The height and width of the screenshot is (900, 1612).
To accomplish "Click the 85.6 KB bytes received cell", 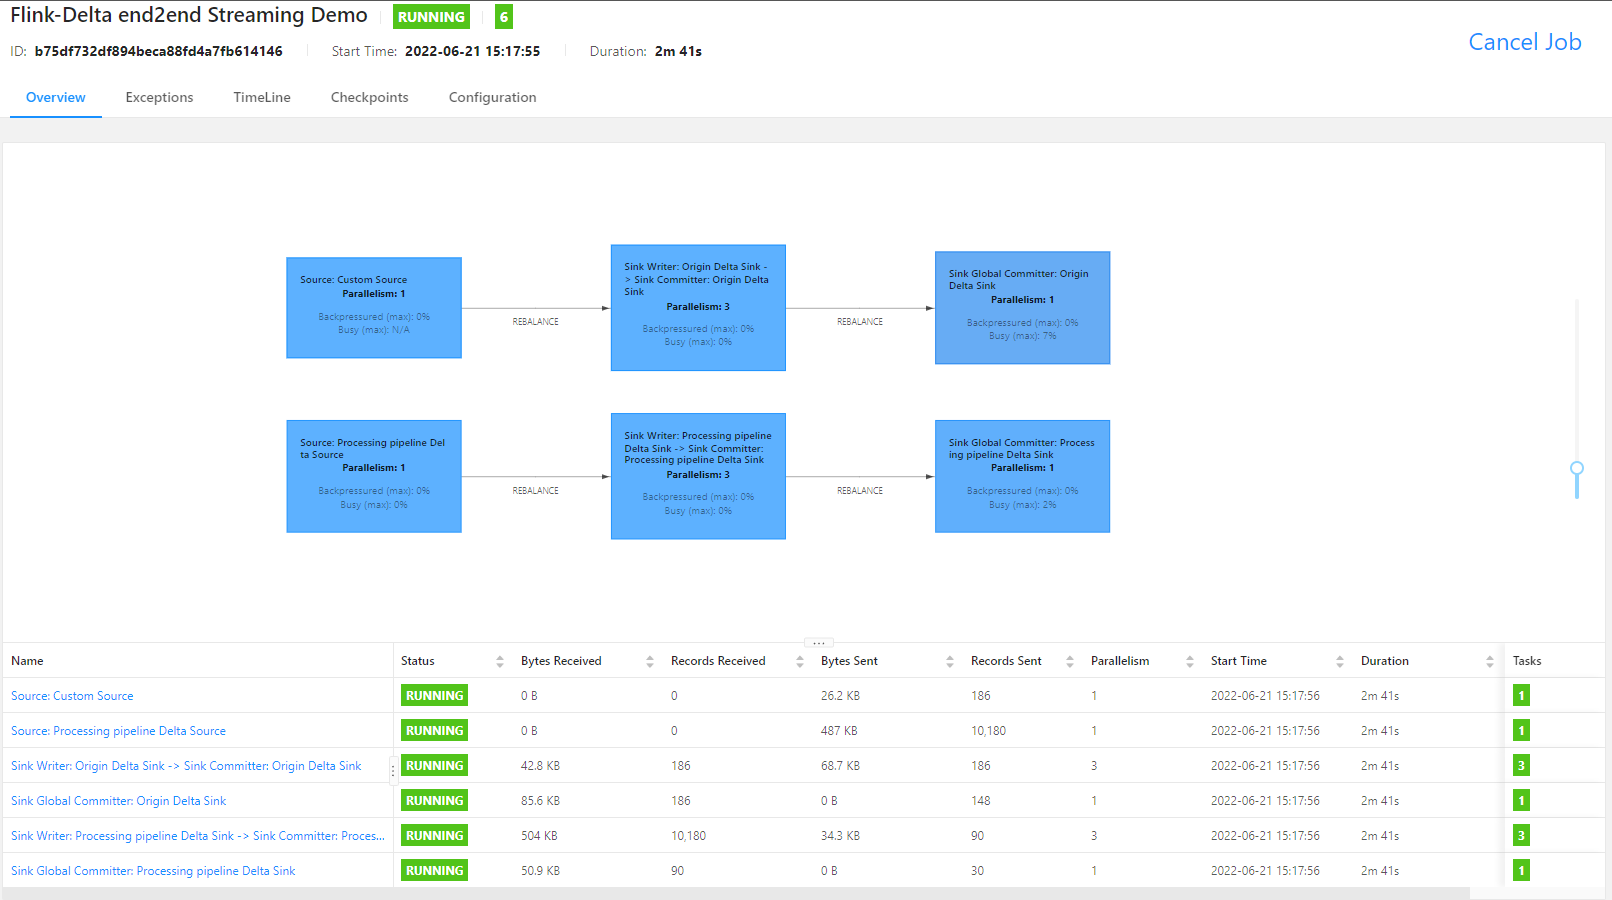I will 540,801.
